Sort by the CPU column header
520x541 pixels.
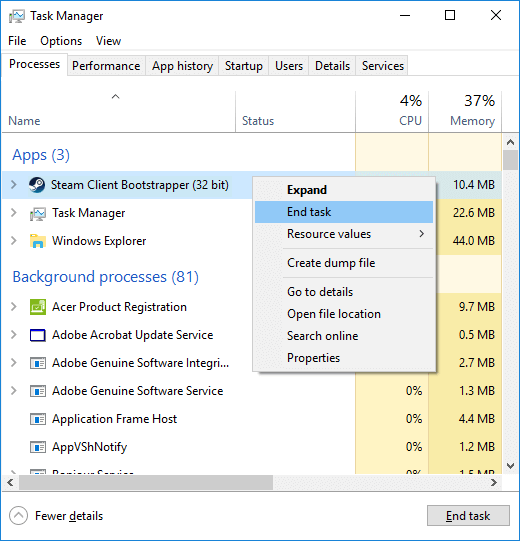pos(392,111)
